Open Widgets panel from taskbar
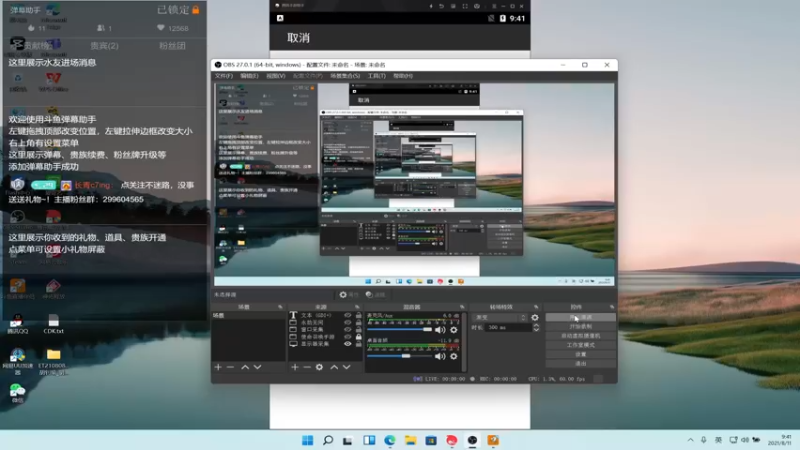 click(x=369, y=440)
